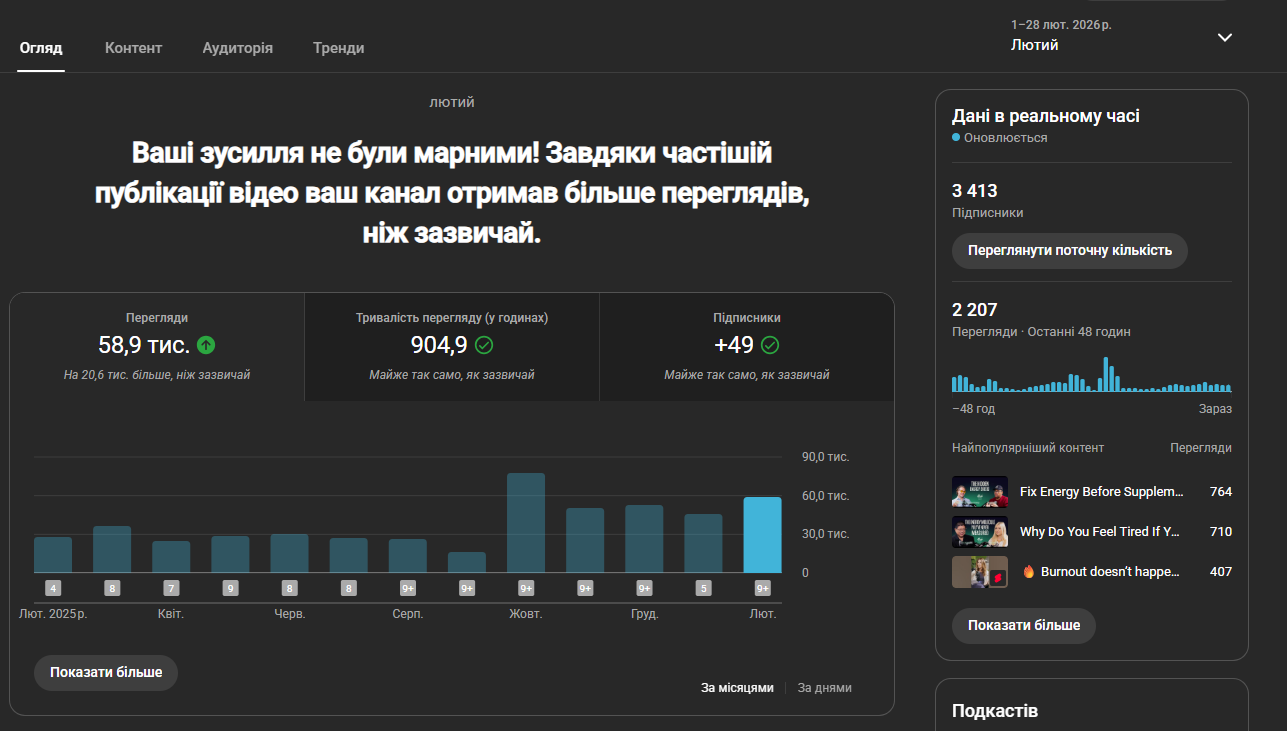Switch the chart to За днями view
Screen dimensions: 1287x731
(x=825, y=688)
